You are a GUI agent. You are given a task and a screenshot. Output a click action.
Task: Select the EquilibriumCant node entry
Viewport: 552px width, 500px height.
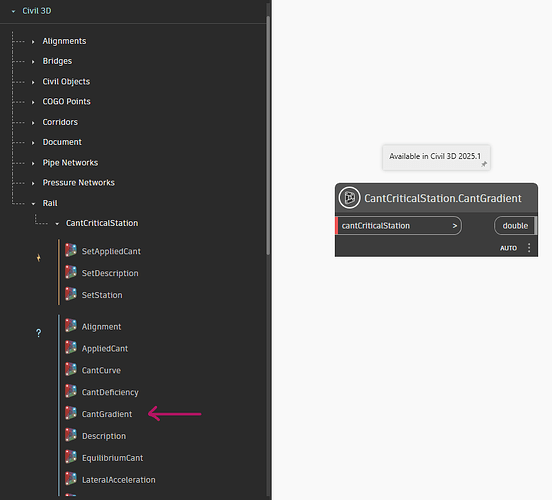click(x=104, y=457)
